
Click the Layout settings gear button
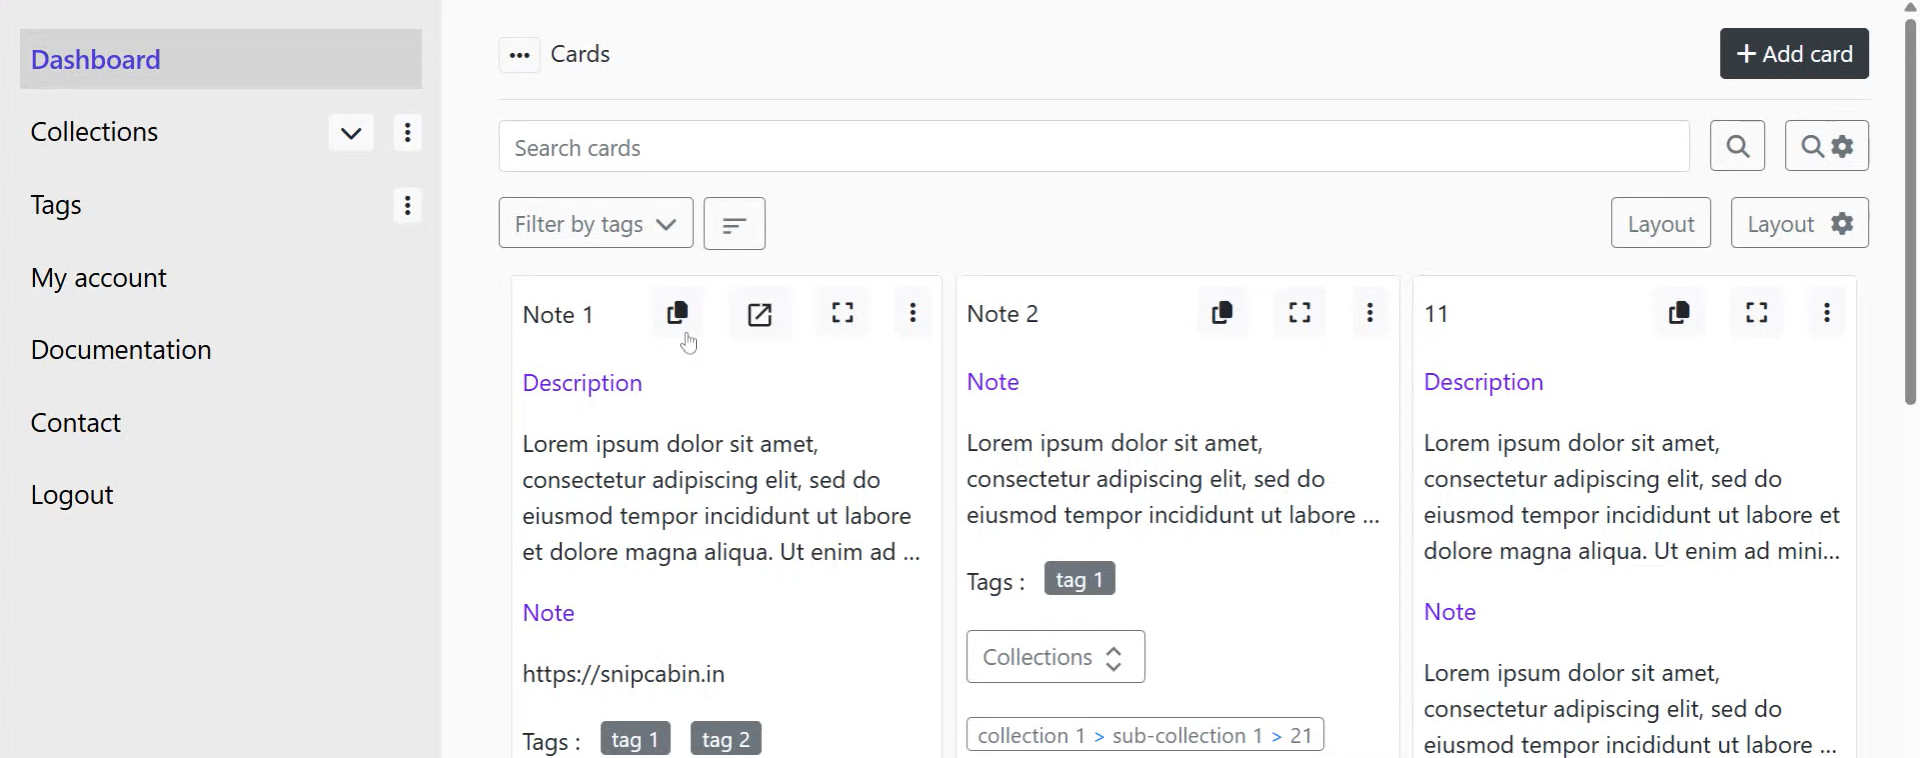click(1800, 224)
